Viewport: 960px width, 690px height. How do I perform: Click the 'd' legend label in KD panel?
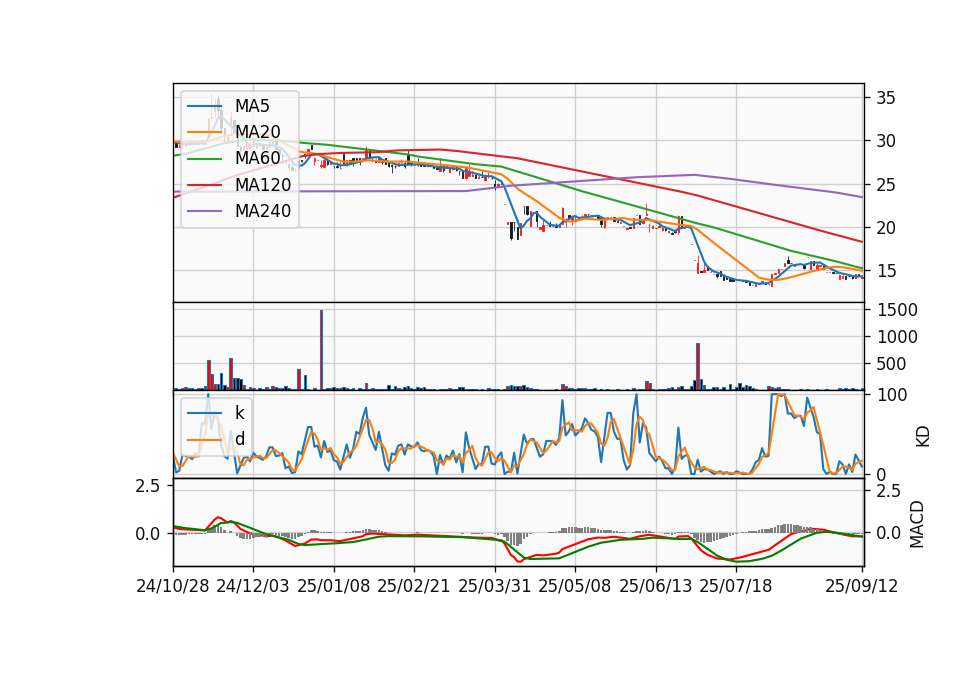click(x=239, y=439)
